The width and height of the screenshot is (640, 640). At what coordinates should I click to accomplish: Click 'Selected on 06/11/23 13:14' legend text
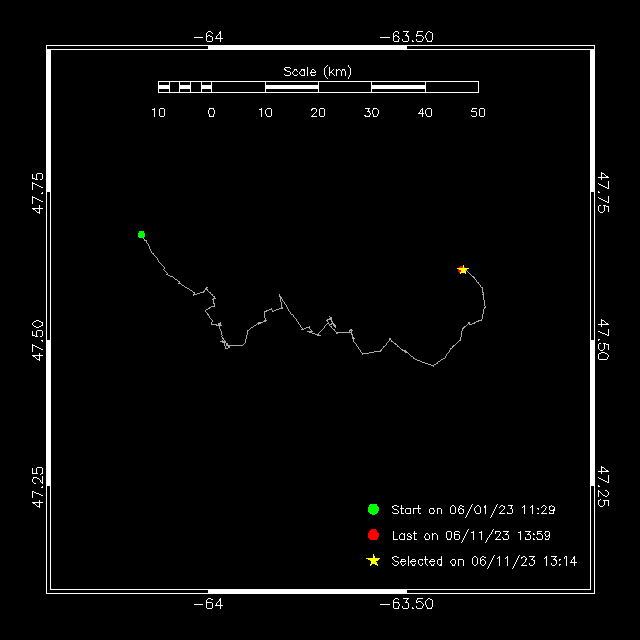click(x=484, y=561)
